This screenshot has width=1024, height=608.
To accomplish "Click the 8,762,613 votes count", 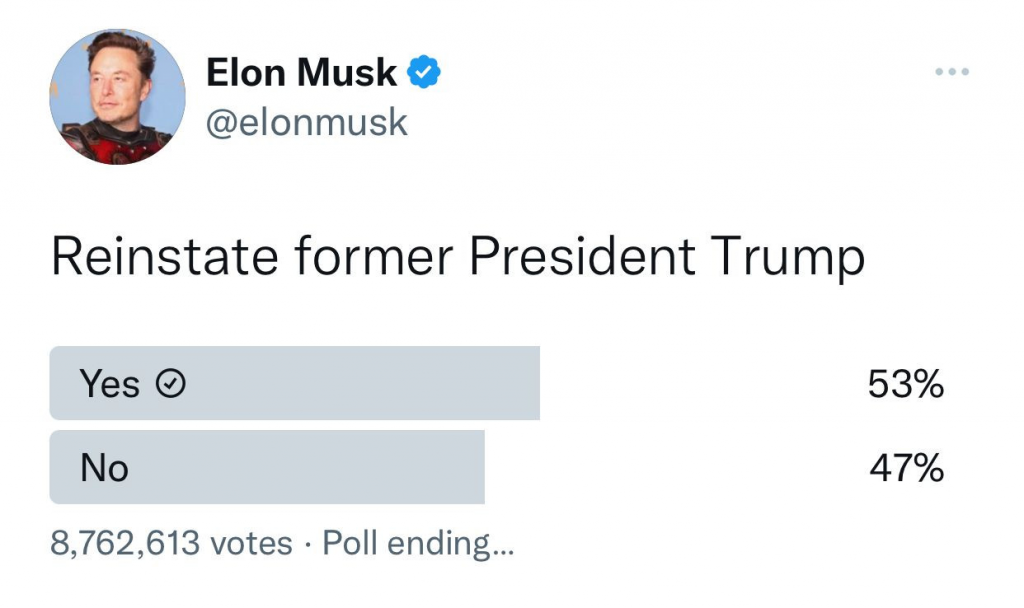I will tap(171, 544).
